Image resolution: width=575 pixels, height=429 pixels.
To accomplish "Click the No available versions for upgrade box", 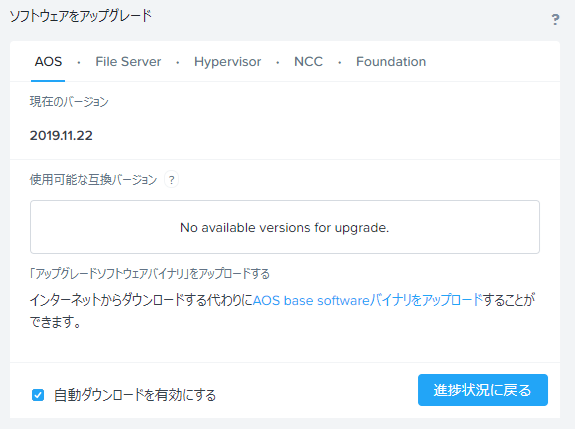I will (x=285, y=227).
